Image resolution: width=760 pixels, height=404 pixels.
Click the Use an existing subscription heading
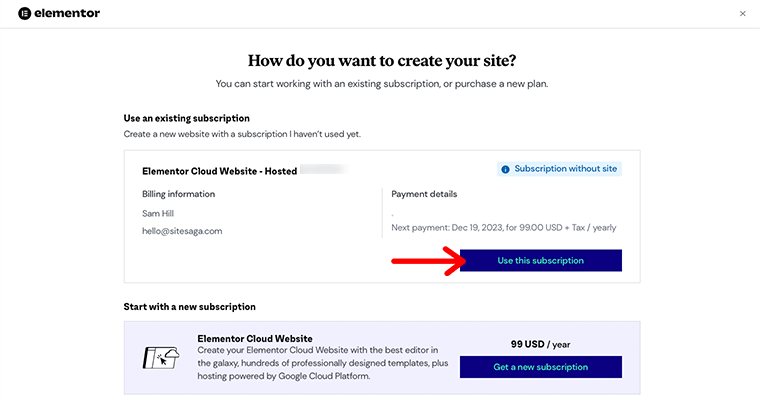[187, 118]
